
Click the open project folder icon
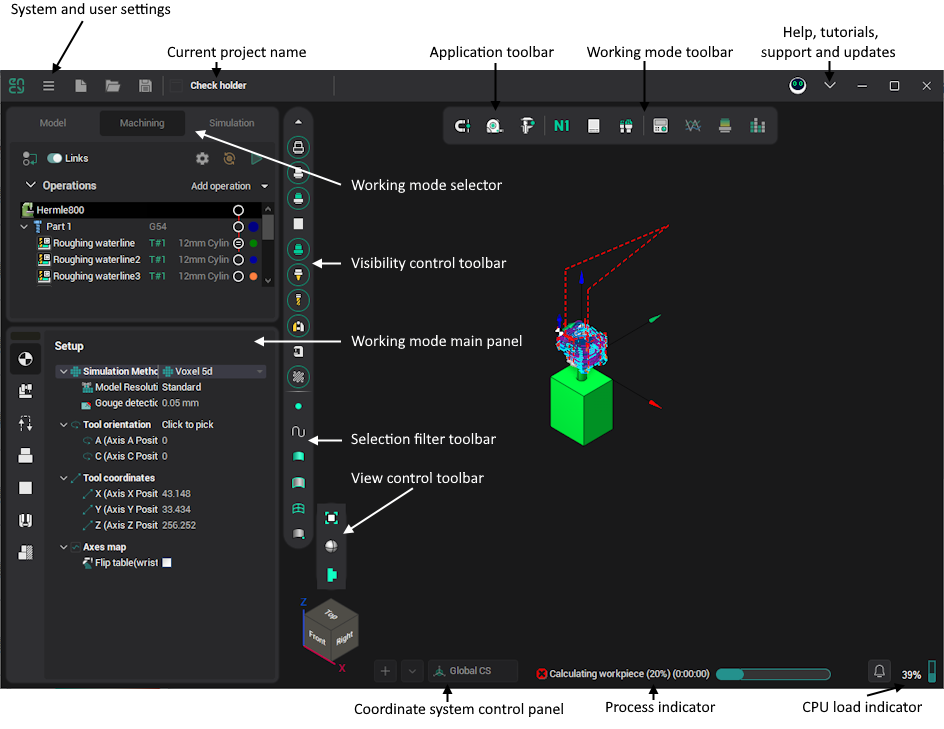click(113, 86)
